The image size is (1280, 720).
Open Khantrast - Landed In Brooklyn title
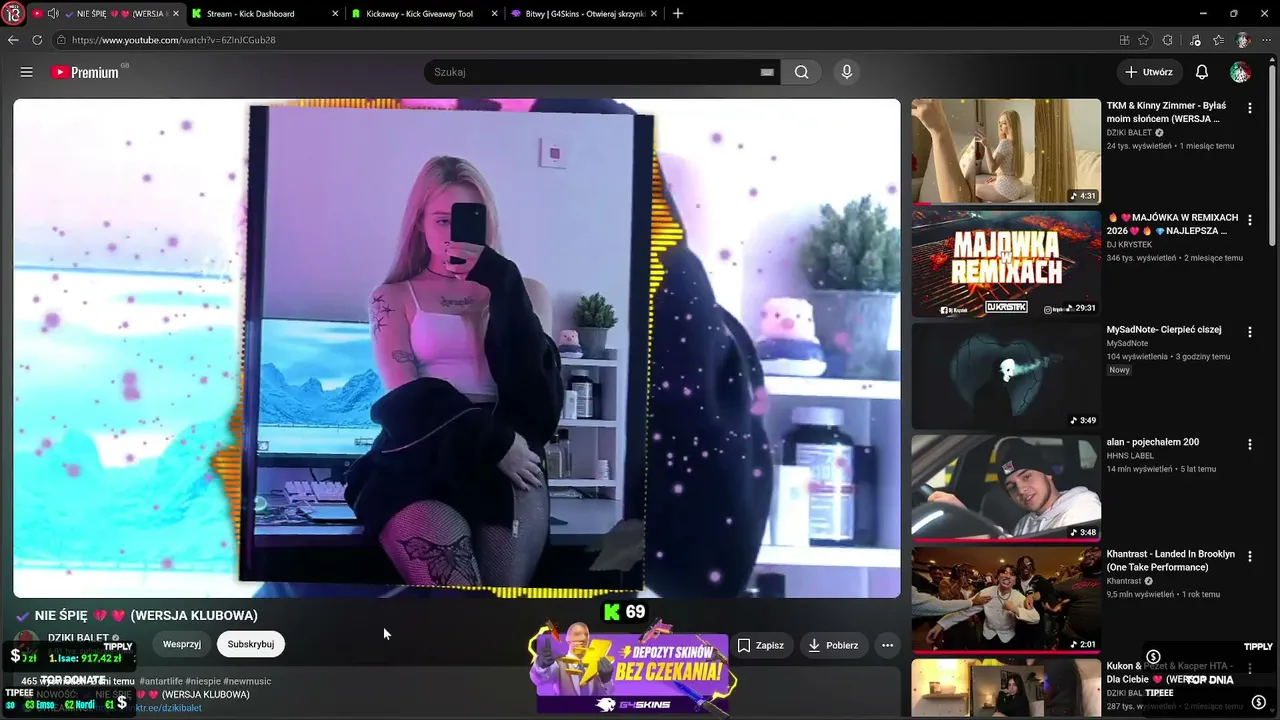[1171, 560]
